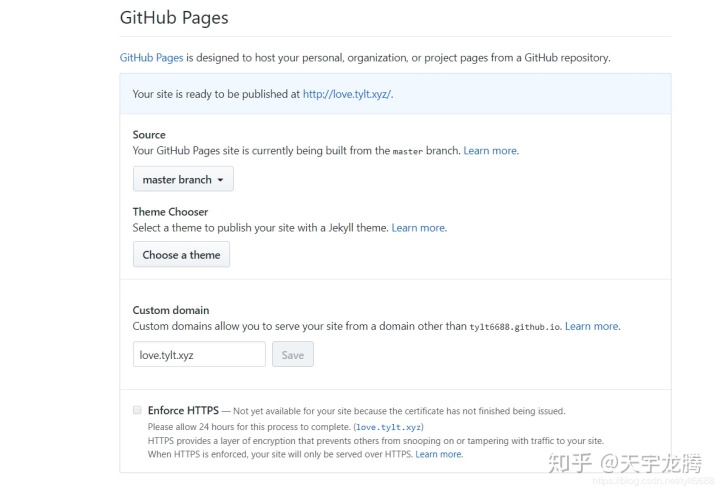The width and height of the screenshot is (720, 492).
Task: Open the love.tylt.xyz link in HTTPS notice
Action: (389, 427)
